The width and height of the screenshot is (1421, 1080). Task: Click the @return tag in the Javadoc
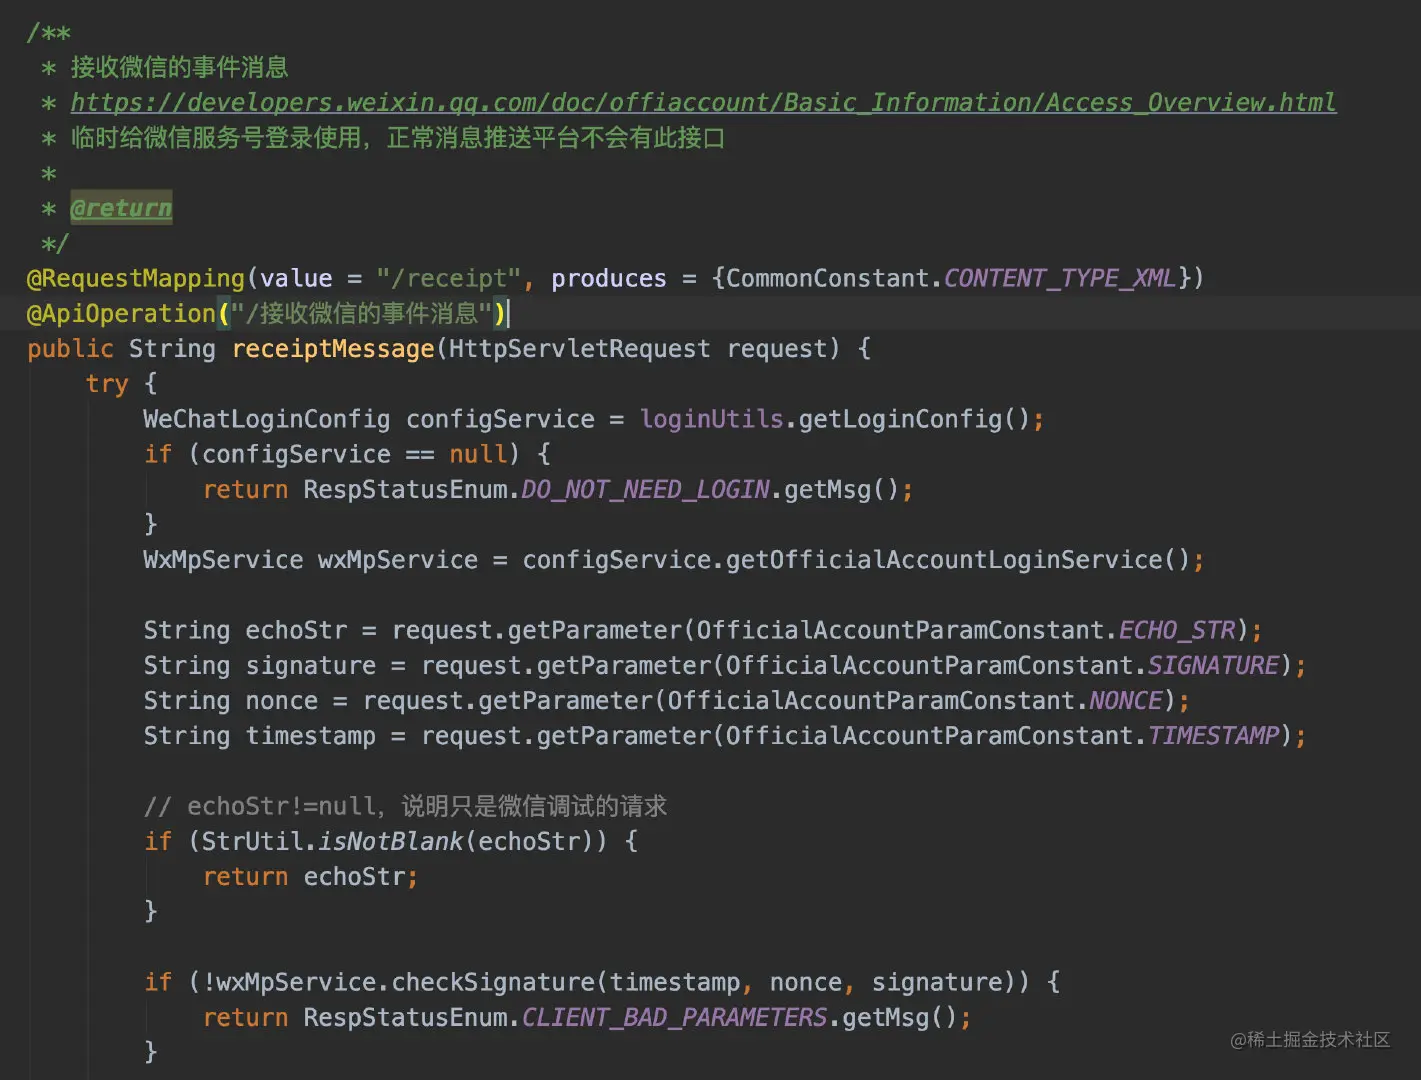pos(121,208)
